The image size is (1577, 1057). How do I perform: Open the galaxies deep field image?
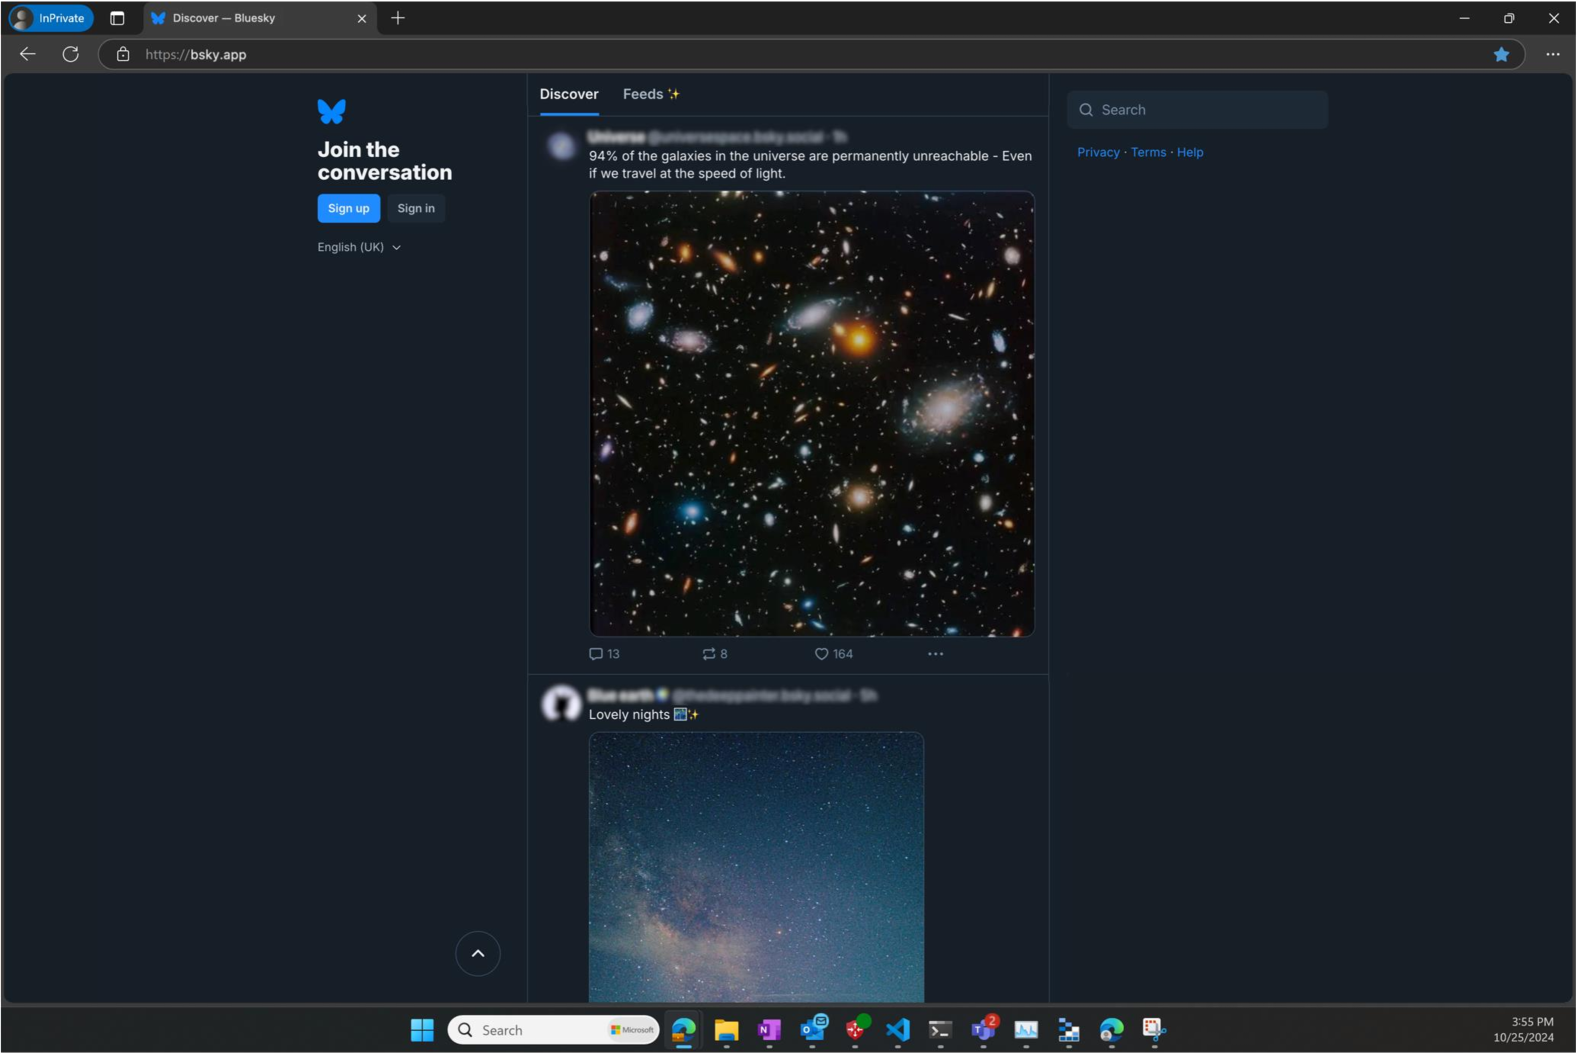[811, 414]
